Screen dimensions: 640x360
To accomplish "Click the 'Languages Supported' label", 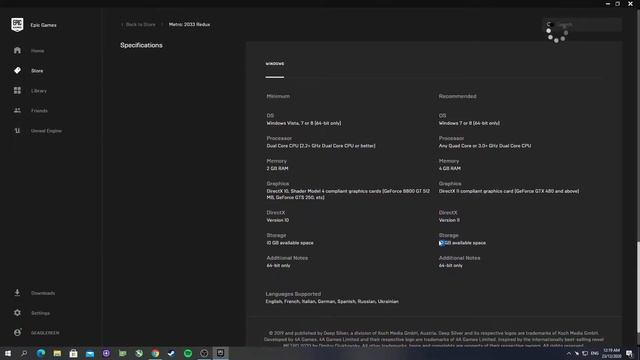I will tap(293, 294).
